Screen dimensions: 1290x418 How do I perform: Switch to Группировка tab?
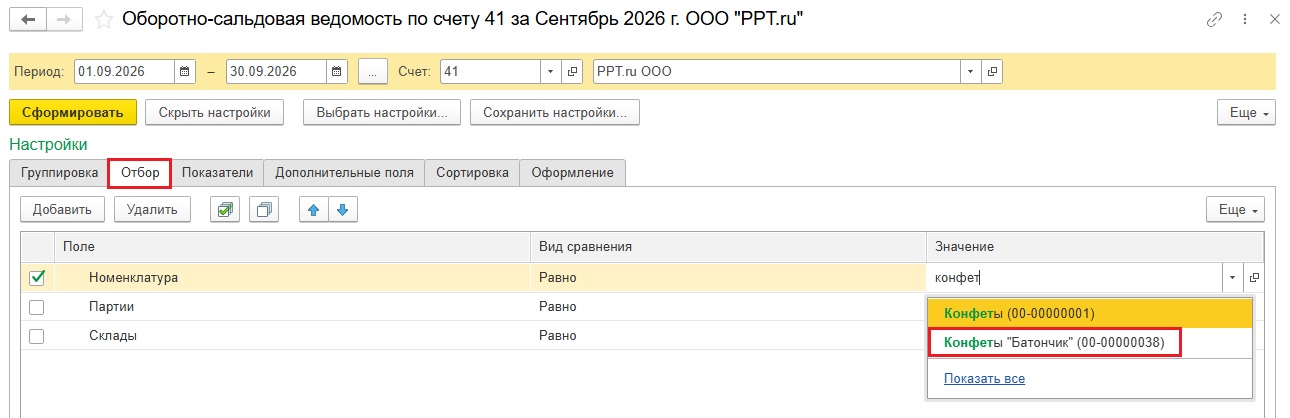point(59,172)
